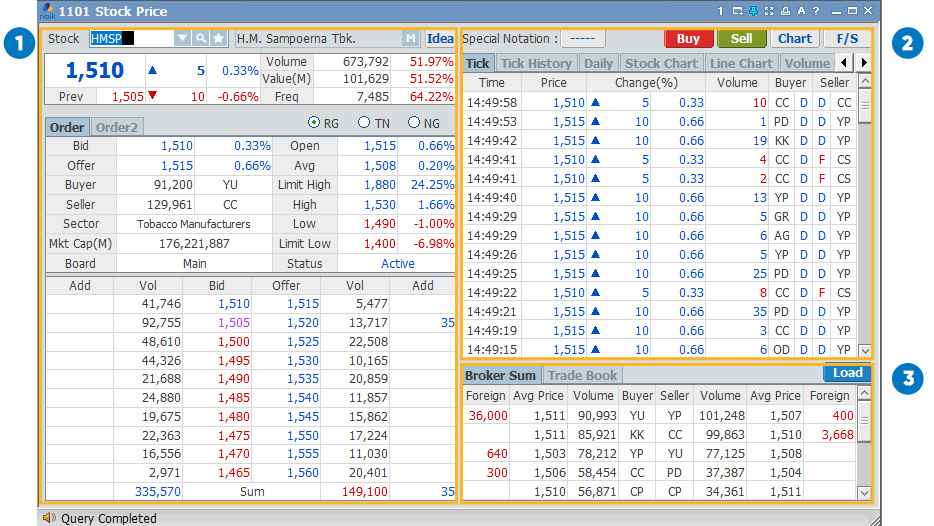Switch to the Trade Book tab
The width and height of the screenshot is (934, 526).
(582, 375)
